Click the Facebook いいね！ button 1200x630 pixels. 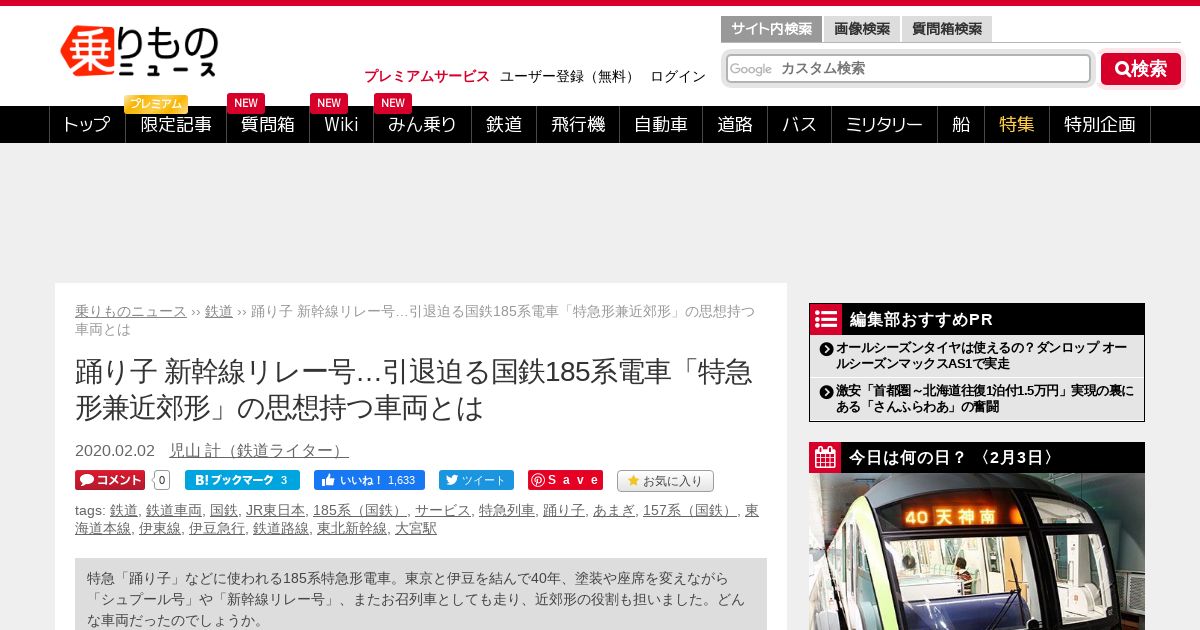click(x=369, y=480)
